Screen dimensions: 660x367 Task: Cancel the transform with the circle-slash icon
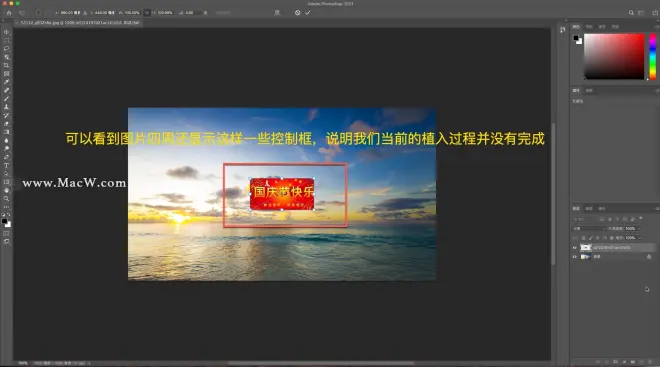pyautogui.click(x=297, y=13)
